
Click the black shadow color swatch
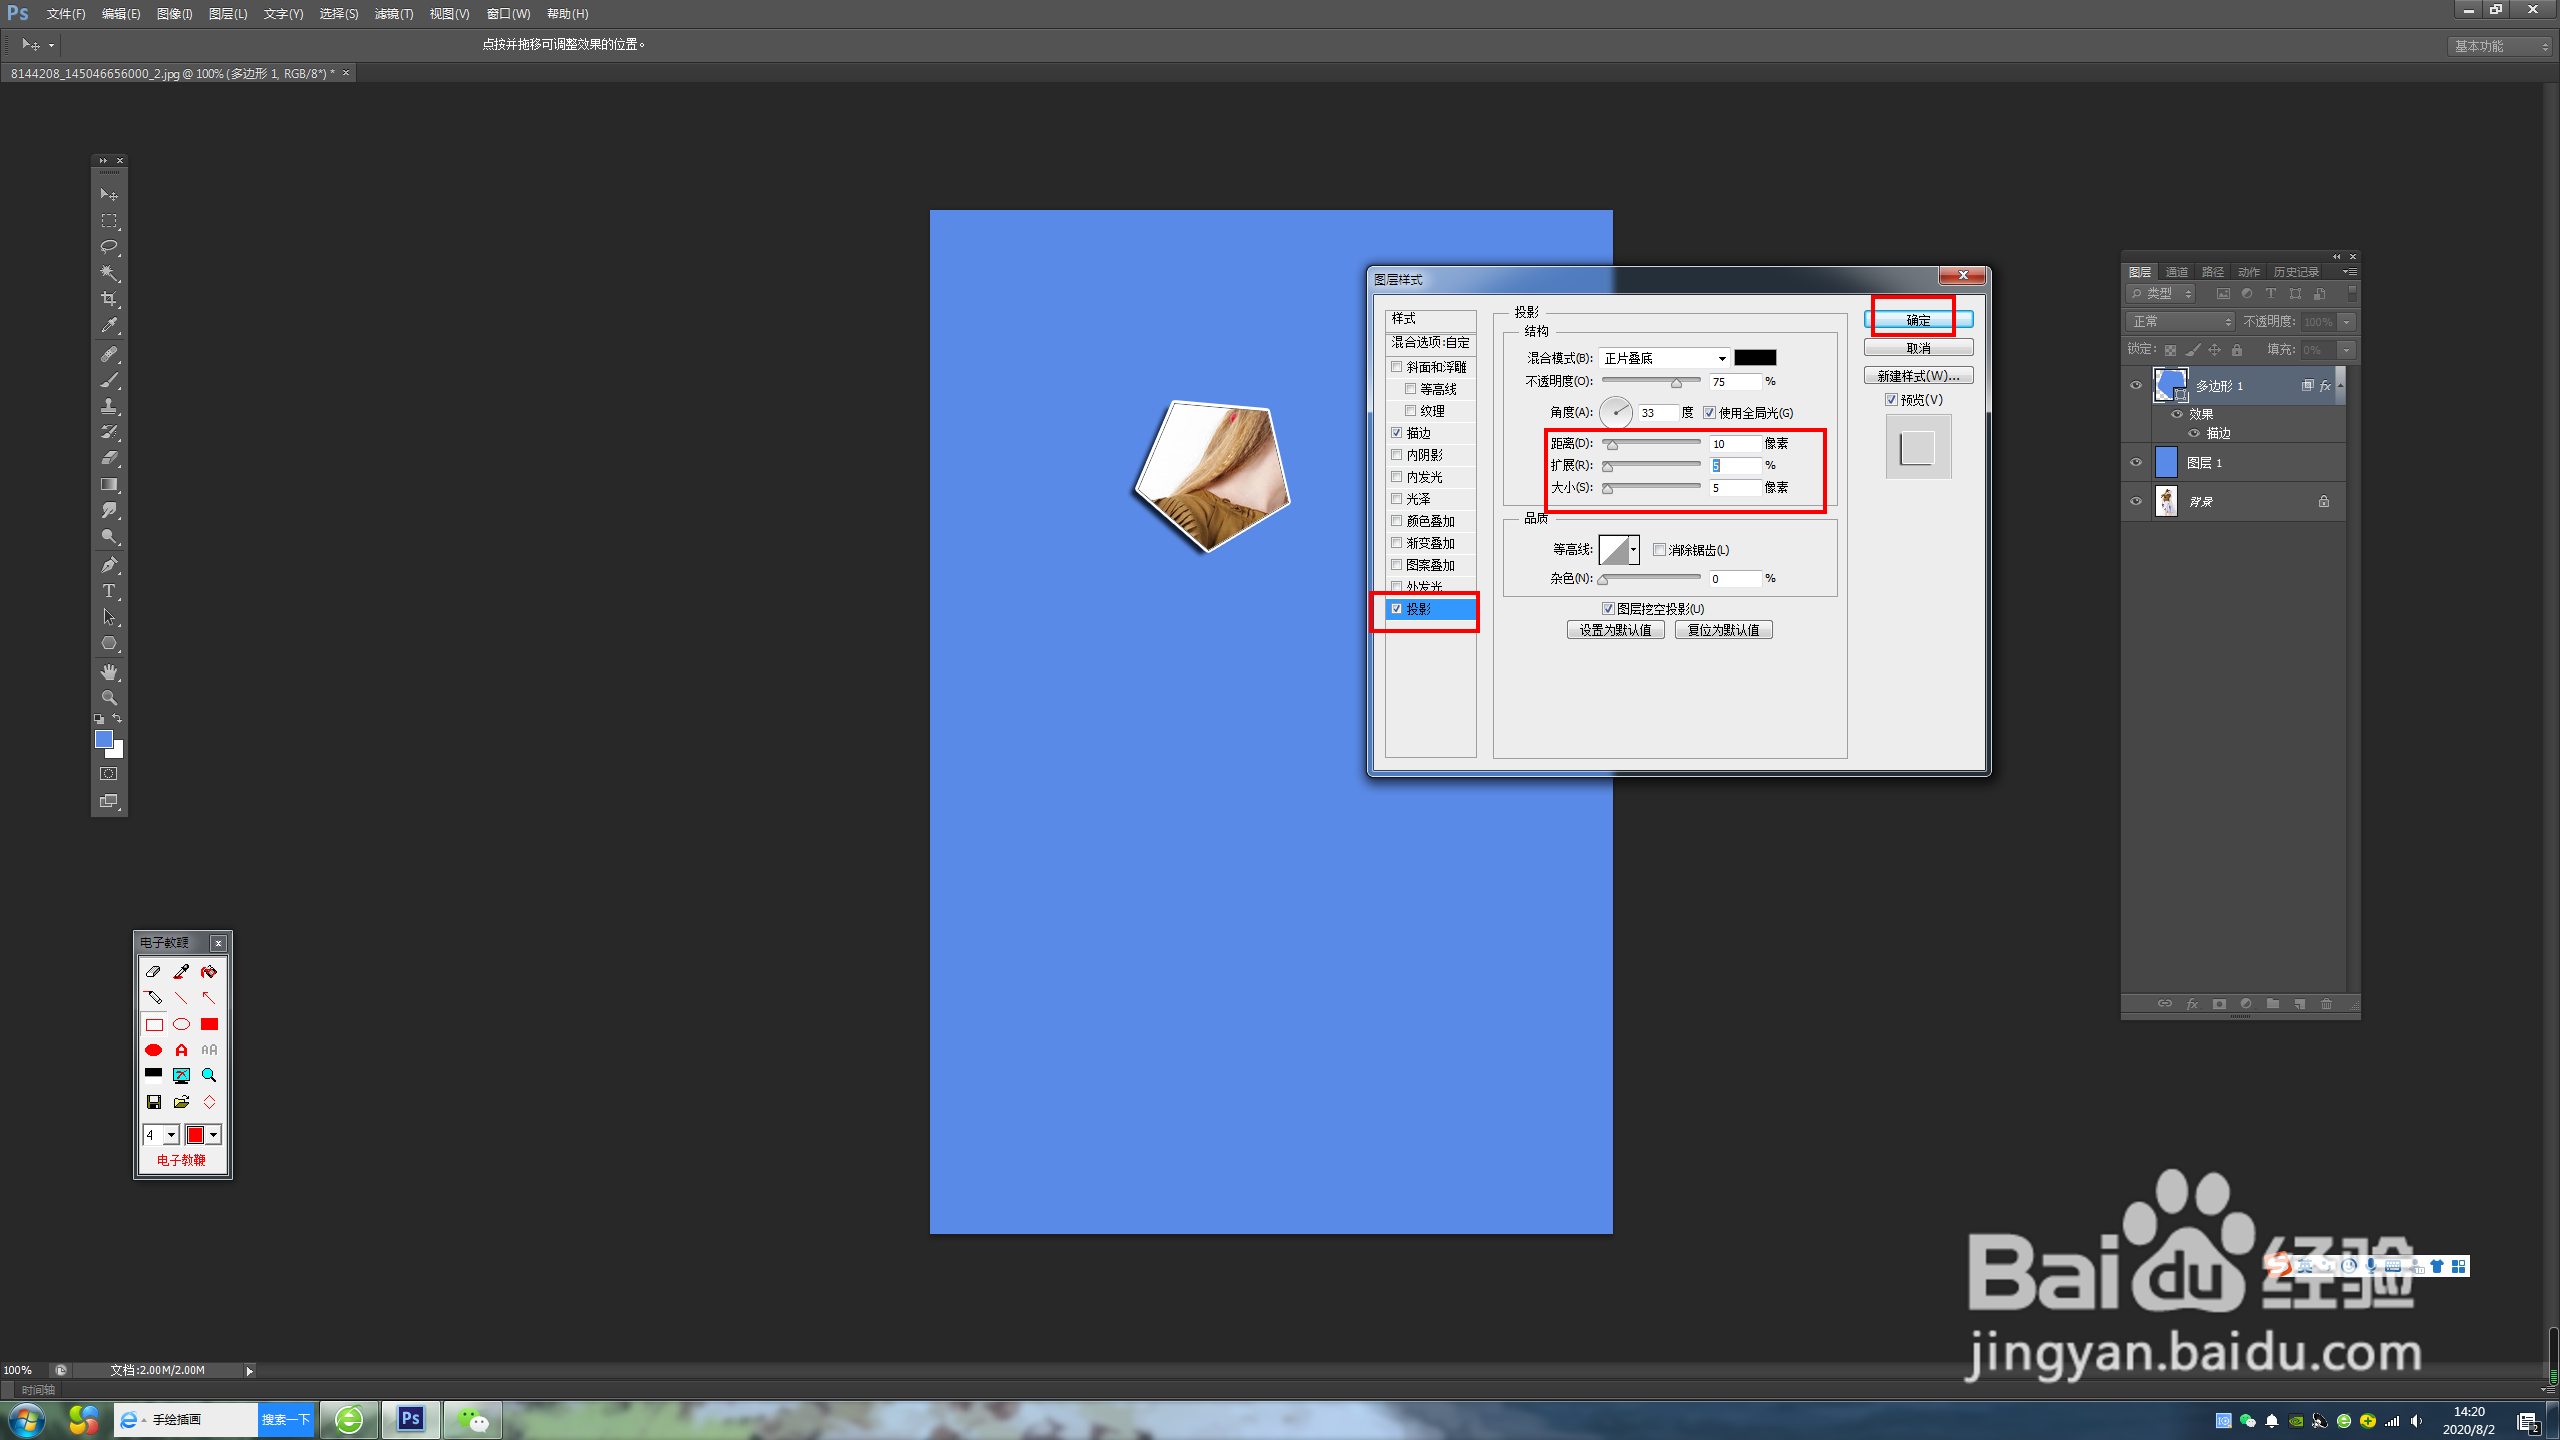point(1755,358)
